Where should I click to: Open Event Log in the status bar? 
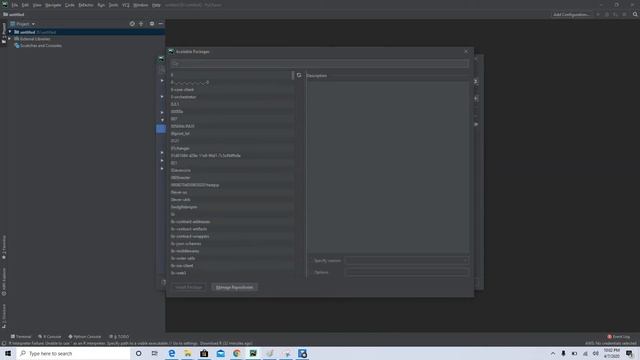619,337
